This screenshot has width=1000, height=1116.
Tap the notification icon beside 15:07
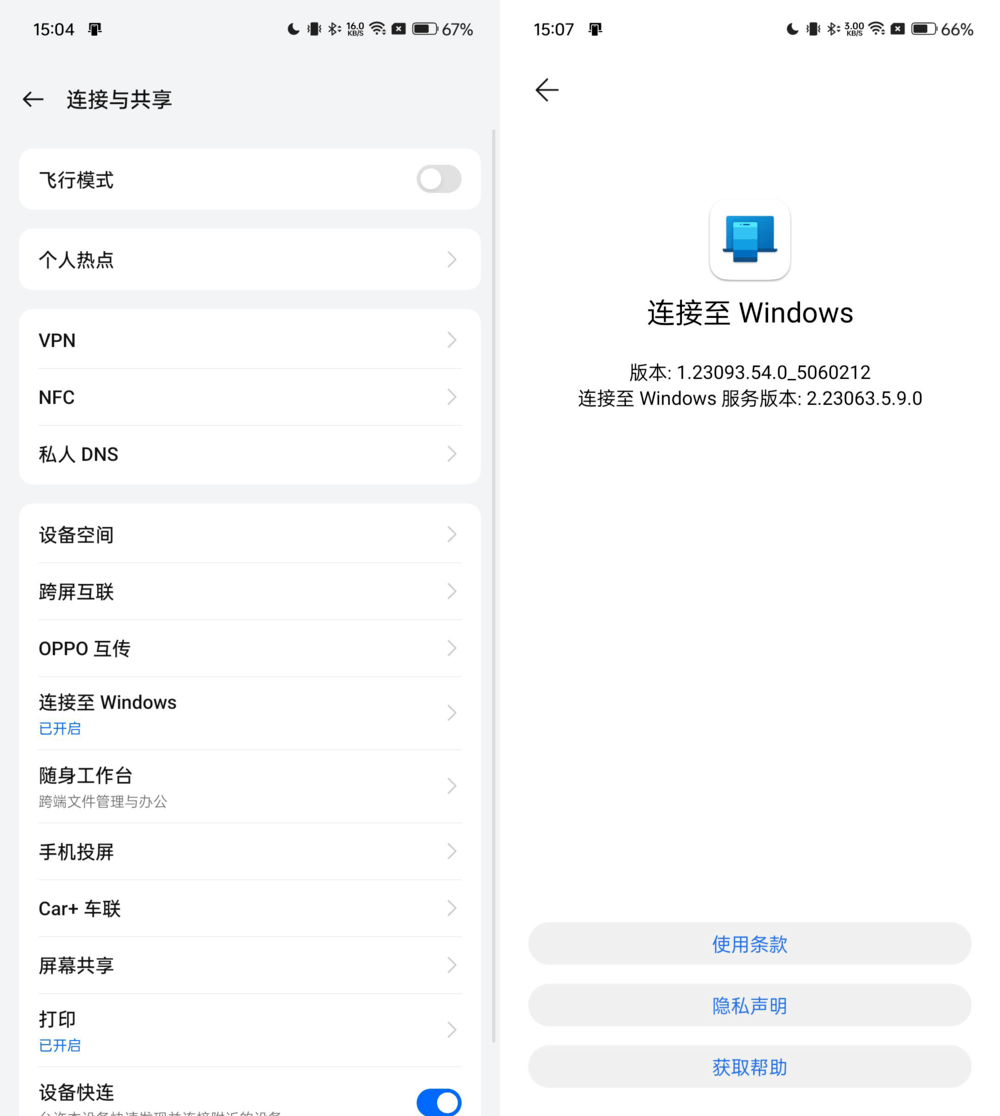click(x=596, y=29)
